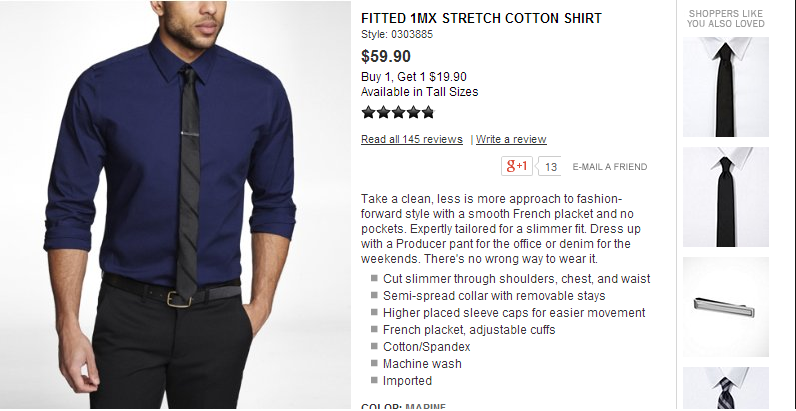Click the Available in Tall Sizes text
796x411 pixels.
420,92
